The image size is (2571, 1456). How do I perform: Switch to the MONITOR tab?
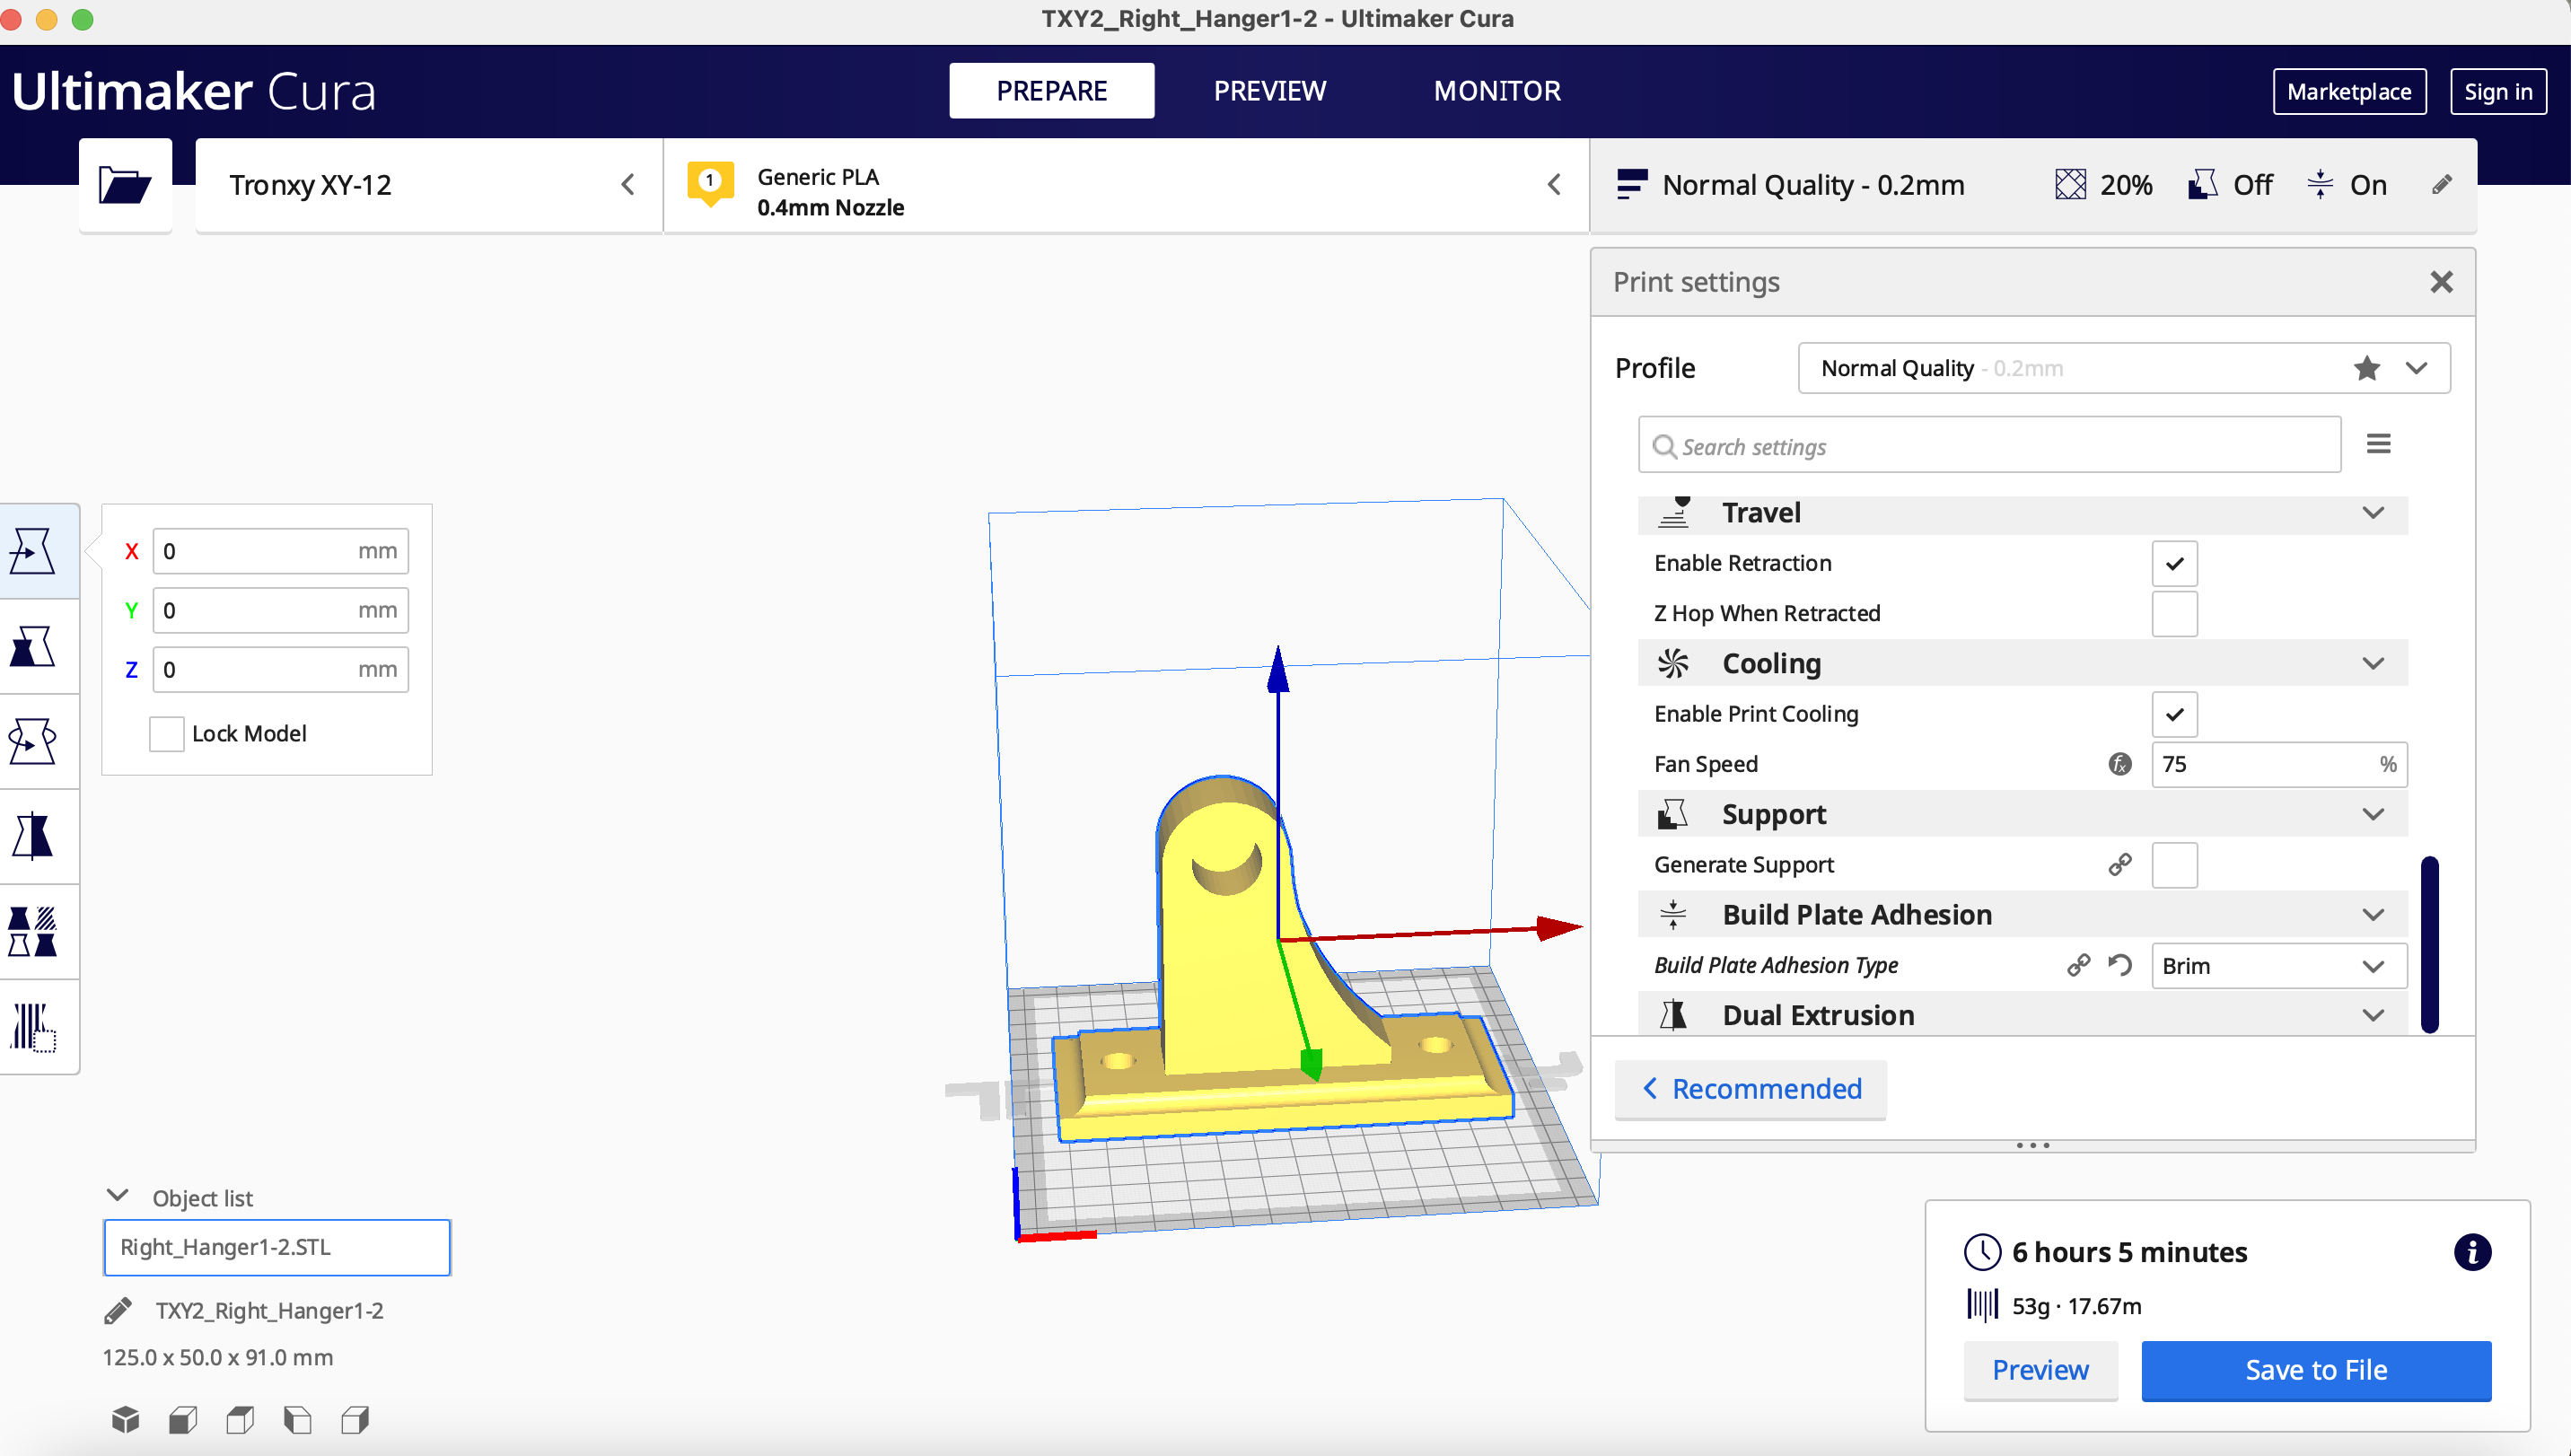(x=1496, y=90)
